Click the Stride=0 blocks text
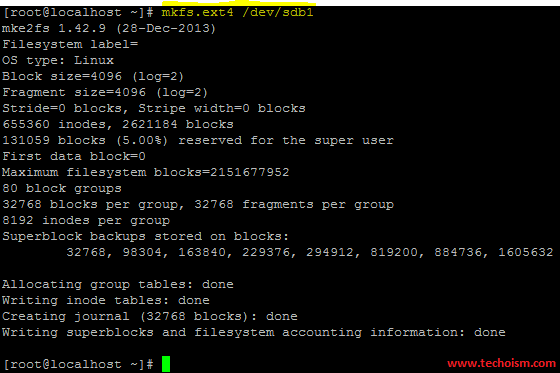This screenshot has height=373, width=560. (x=62, y=108)
